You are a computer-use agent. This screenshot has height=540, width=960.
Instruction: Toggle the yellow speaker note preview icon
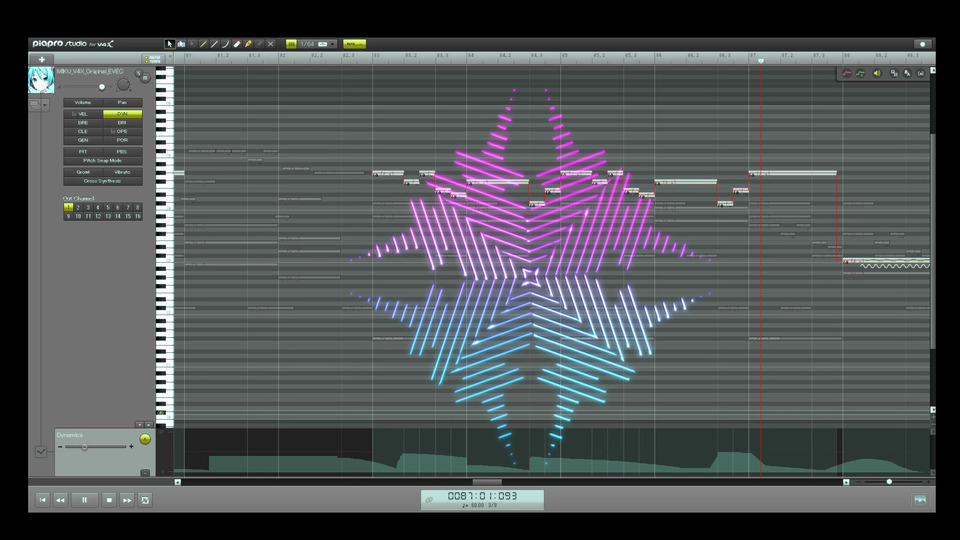[x=877, y=73]
